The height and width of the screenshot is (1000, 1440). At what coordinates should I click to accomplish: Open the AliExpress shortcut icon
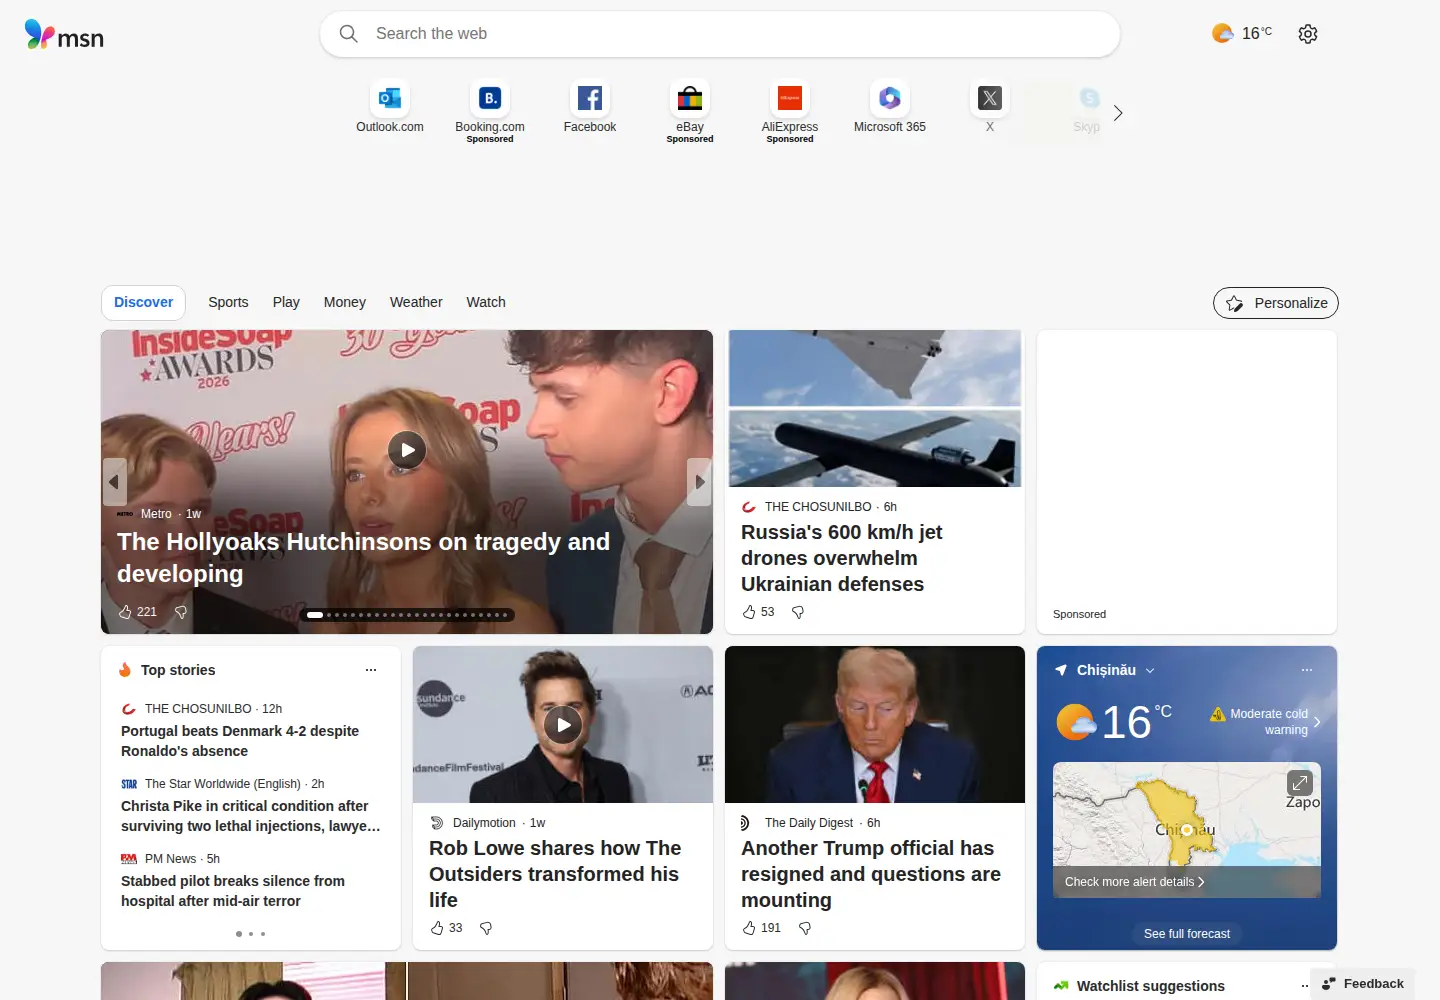[790, 98]
